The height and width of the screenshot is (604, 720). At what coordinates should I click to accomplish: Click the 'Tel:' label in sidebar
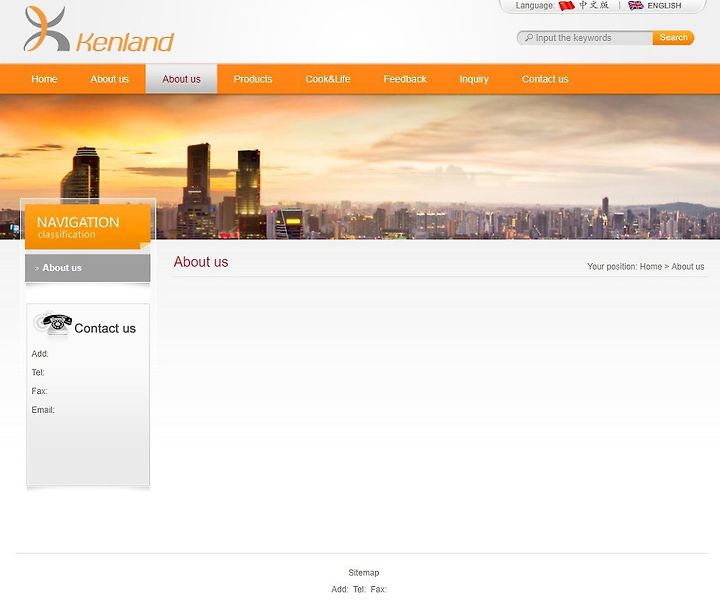tap(38, 373)
